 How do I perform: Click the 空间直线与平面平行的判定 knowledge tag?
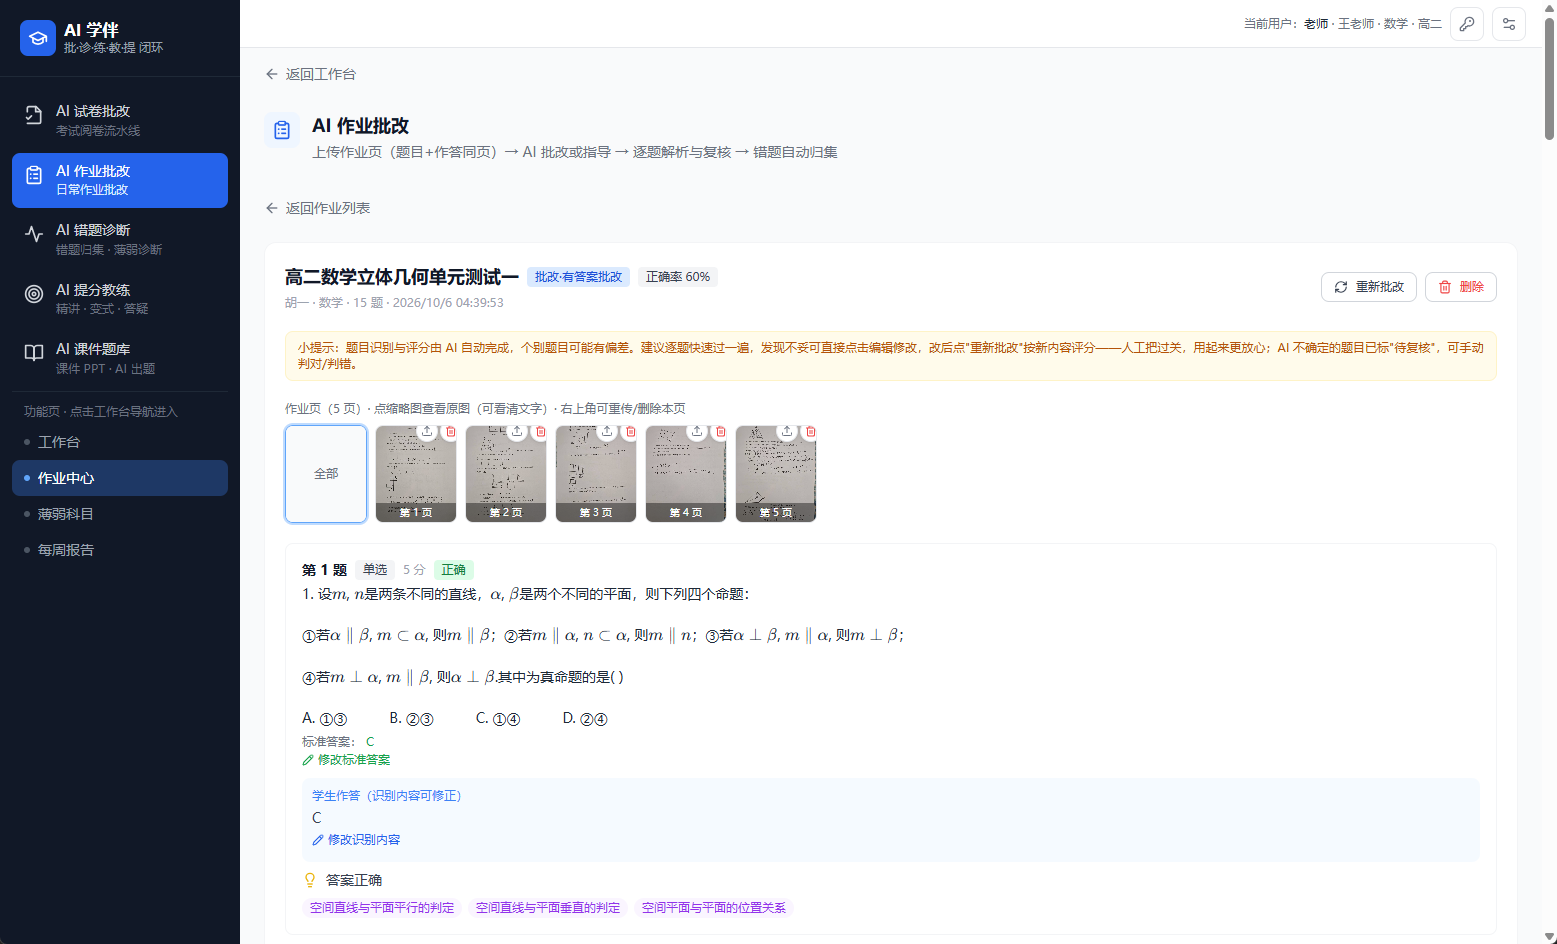pyautogui.click(x=382, y=908)
